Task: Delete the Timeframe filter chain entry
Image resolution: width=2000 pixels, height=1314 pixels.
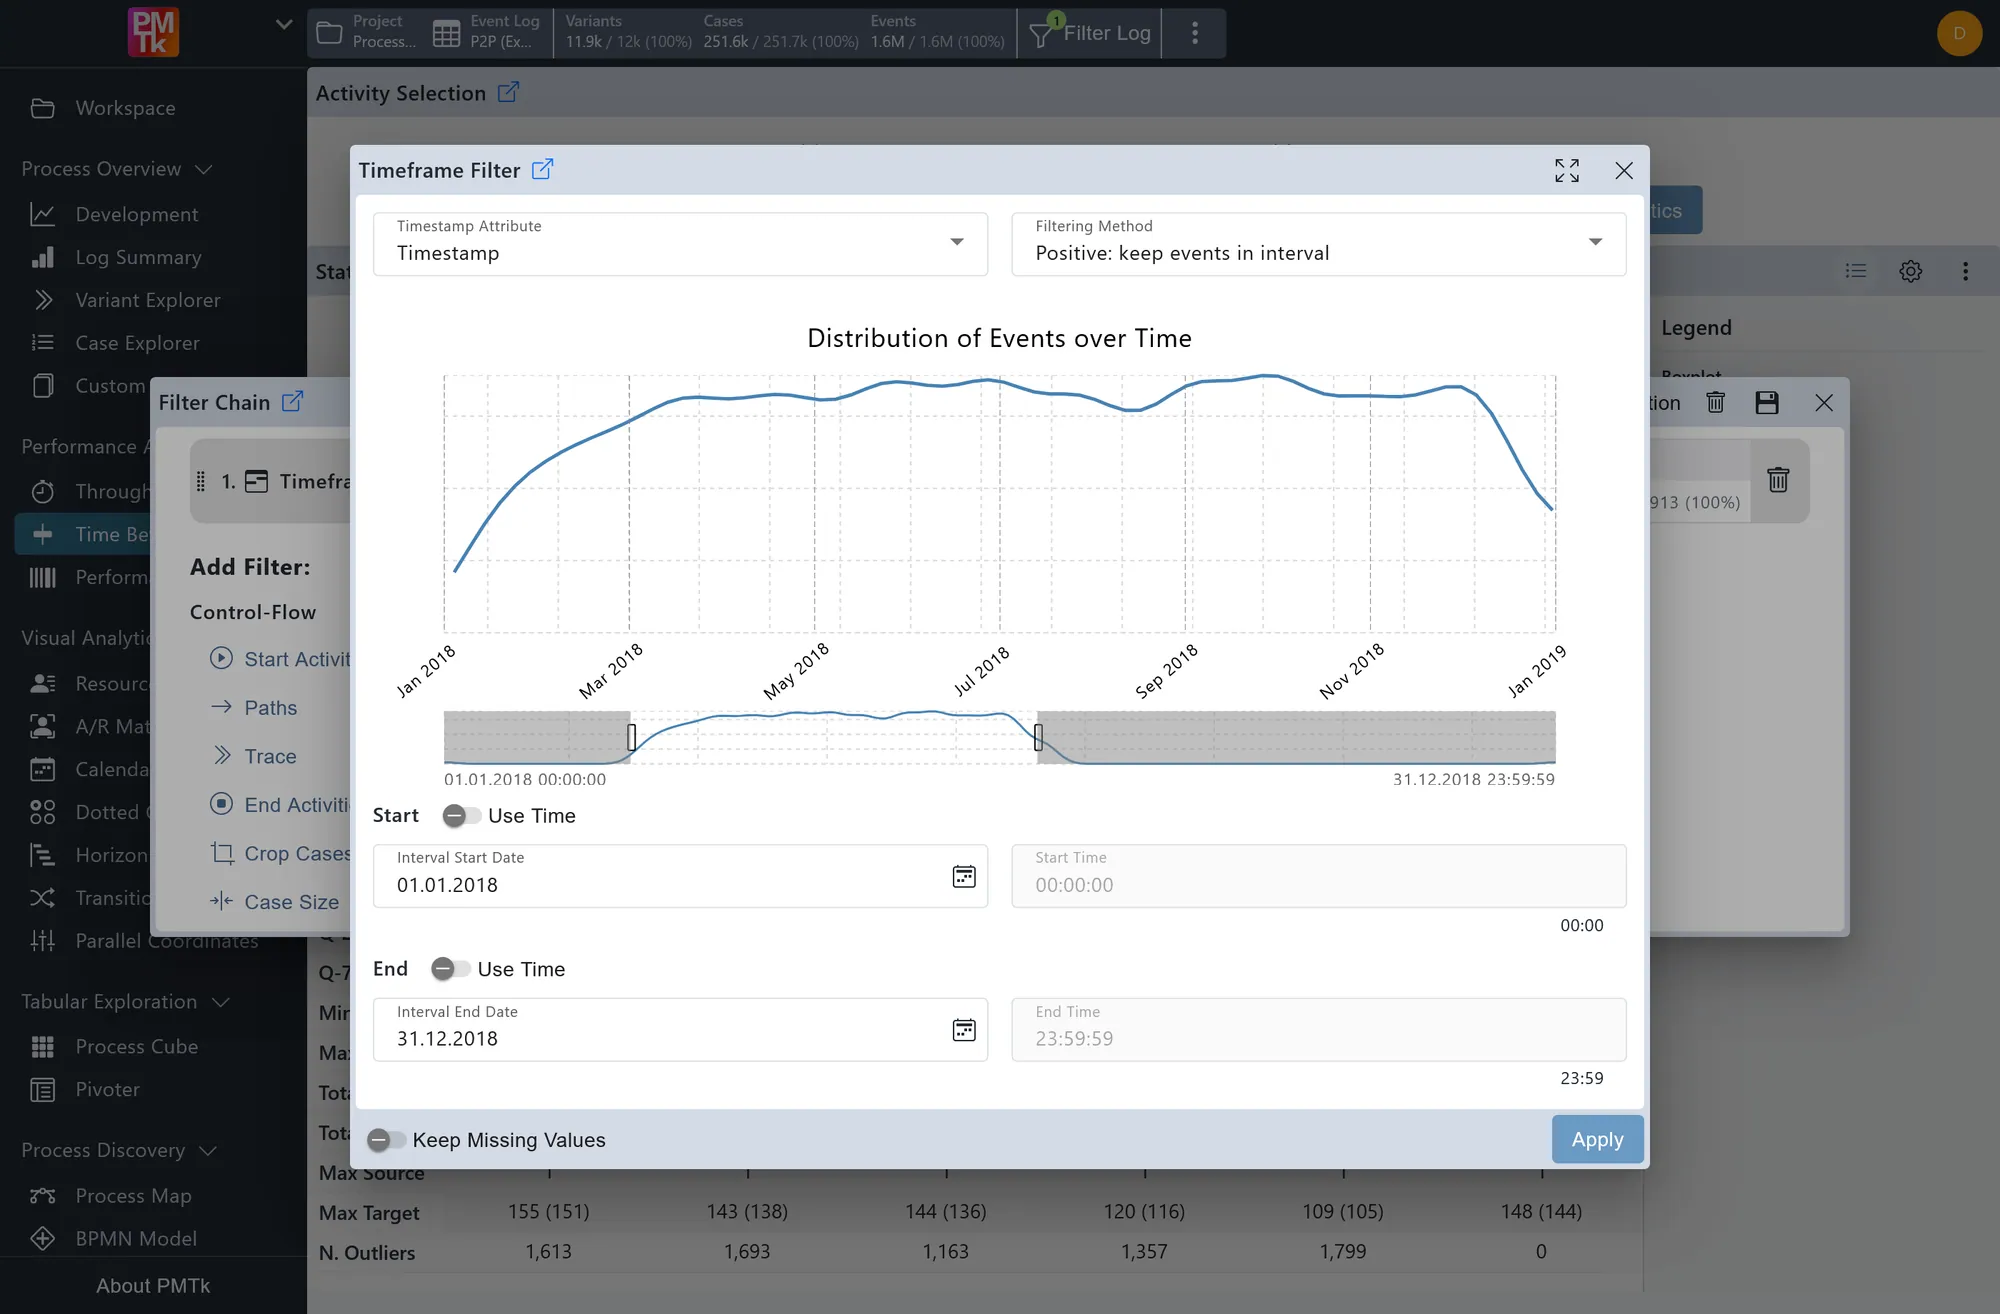Action: [x=1778, y=480]
